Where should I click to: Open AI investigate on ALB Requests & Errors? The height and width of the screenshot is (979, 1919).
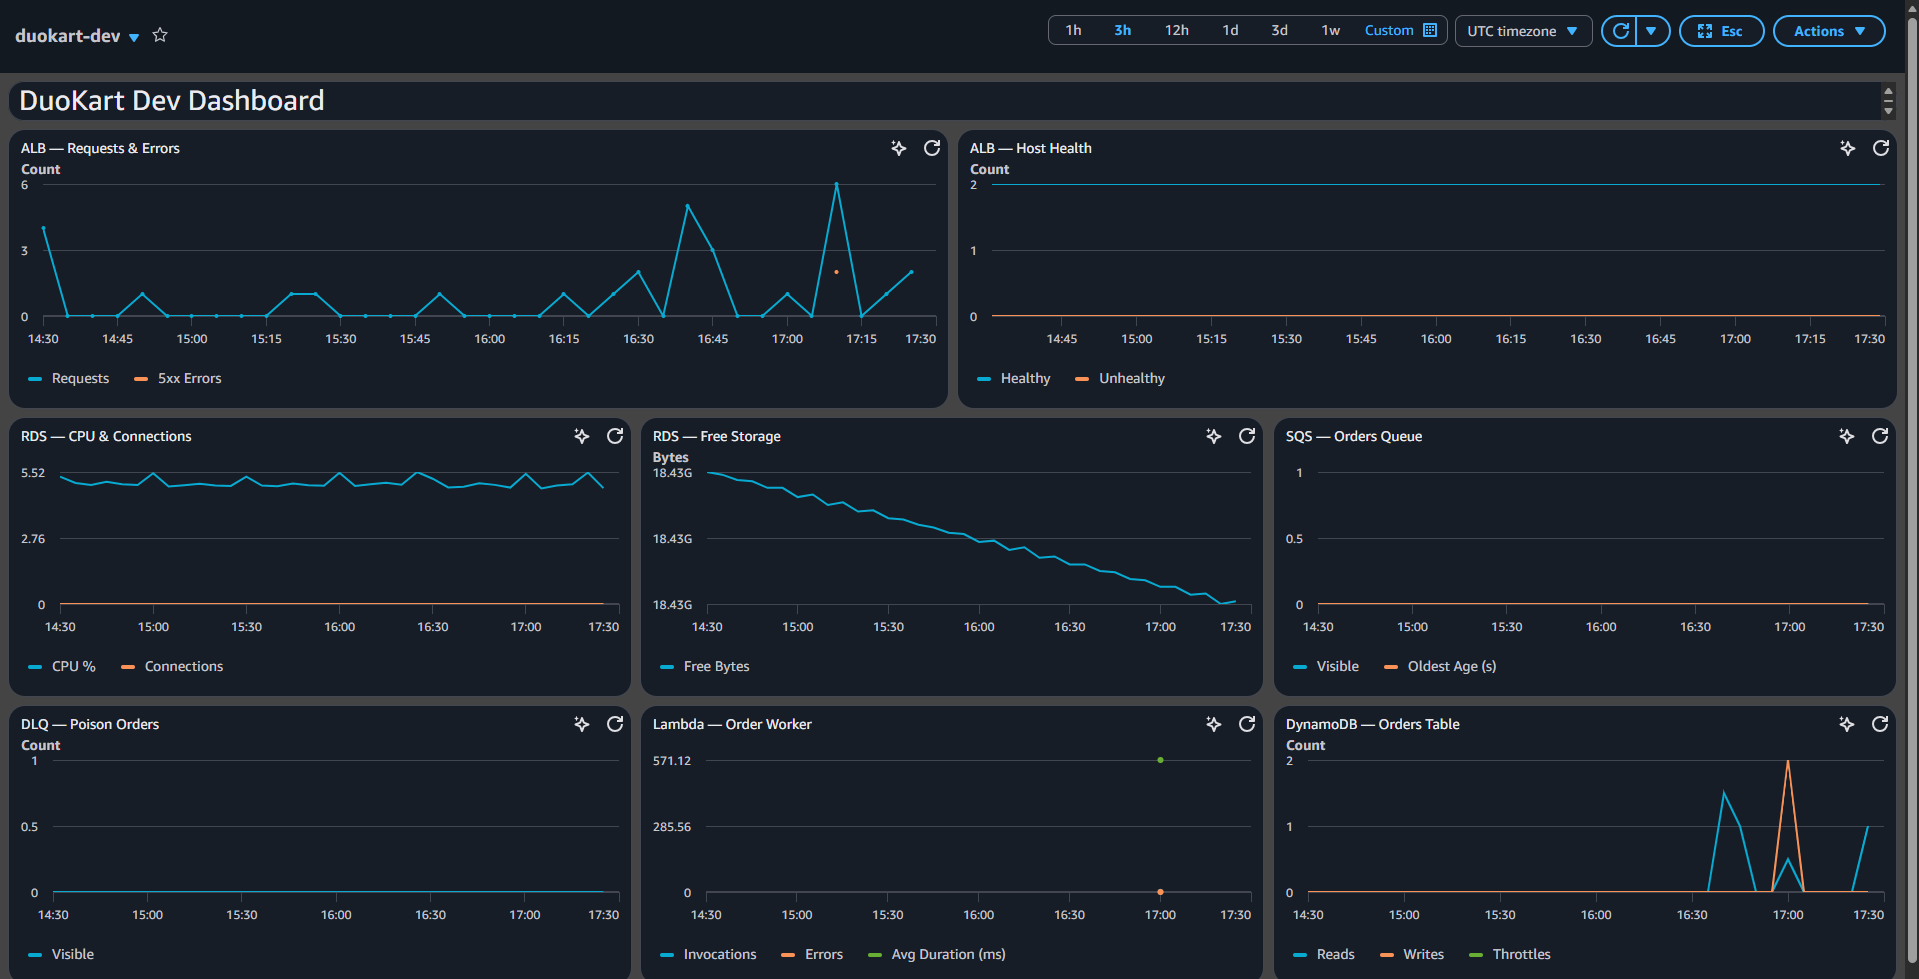point(899,148)
